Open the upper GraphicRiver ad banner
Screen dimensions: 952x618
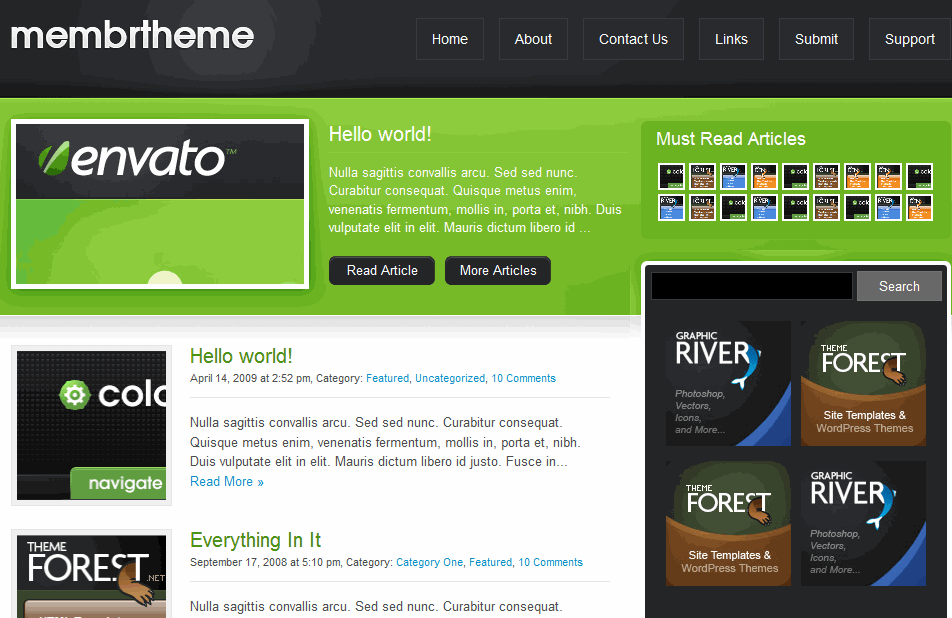click(x=729, y=384)
